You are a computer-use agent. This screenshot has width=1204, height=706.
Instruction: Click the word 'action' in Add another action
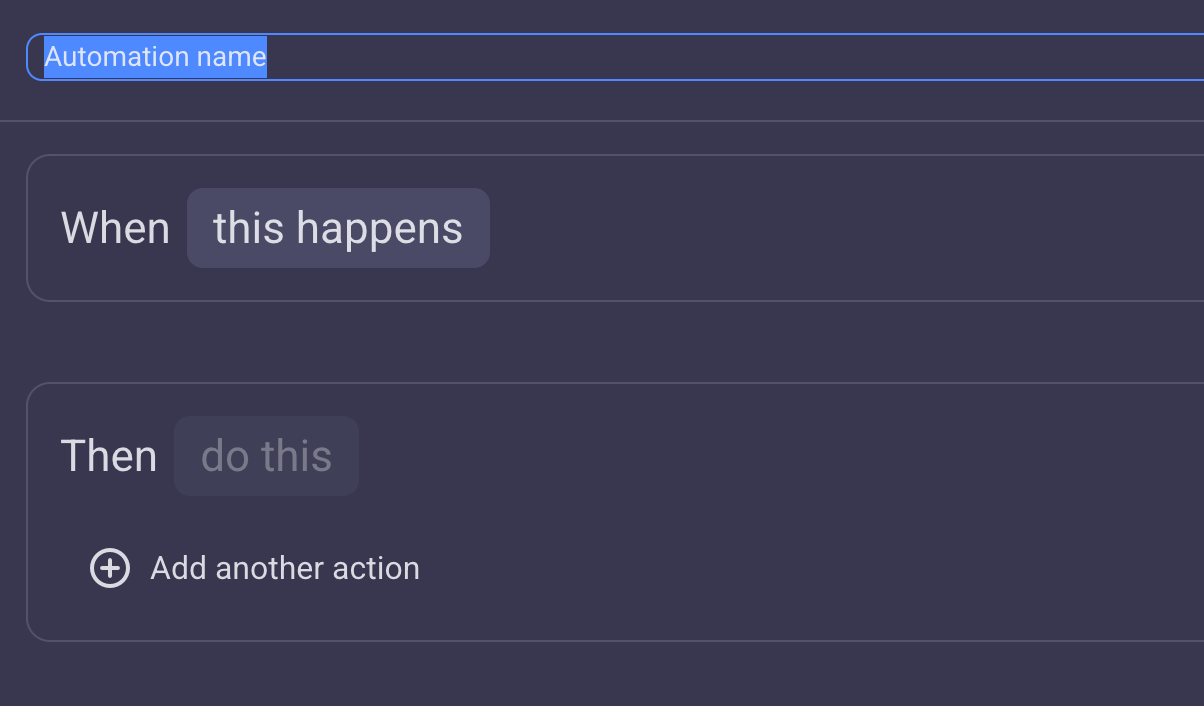pos(375,568)
